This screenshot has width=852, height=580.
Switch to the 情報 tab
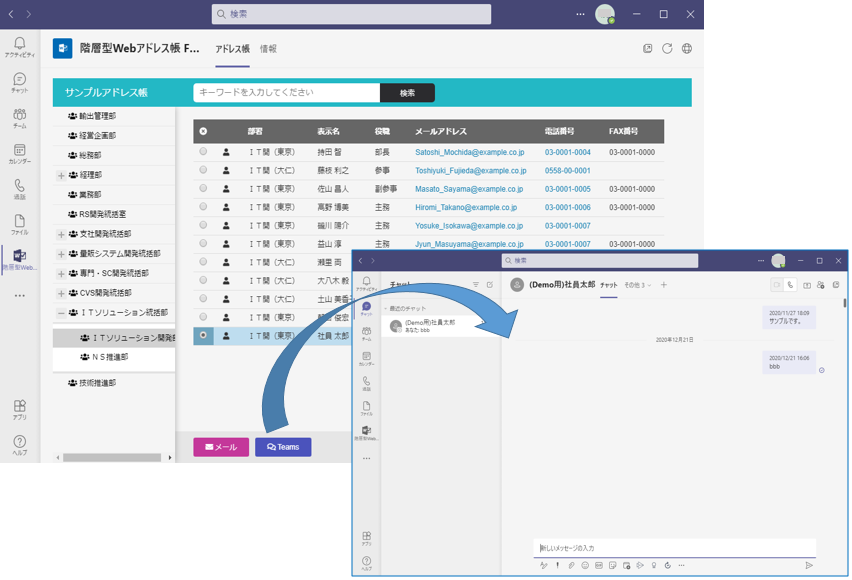[268, 49]
